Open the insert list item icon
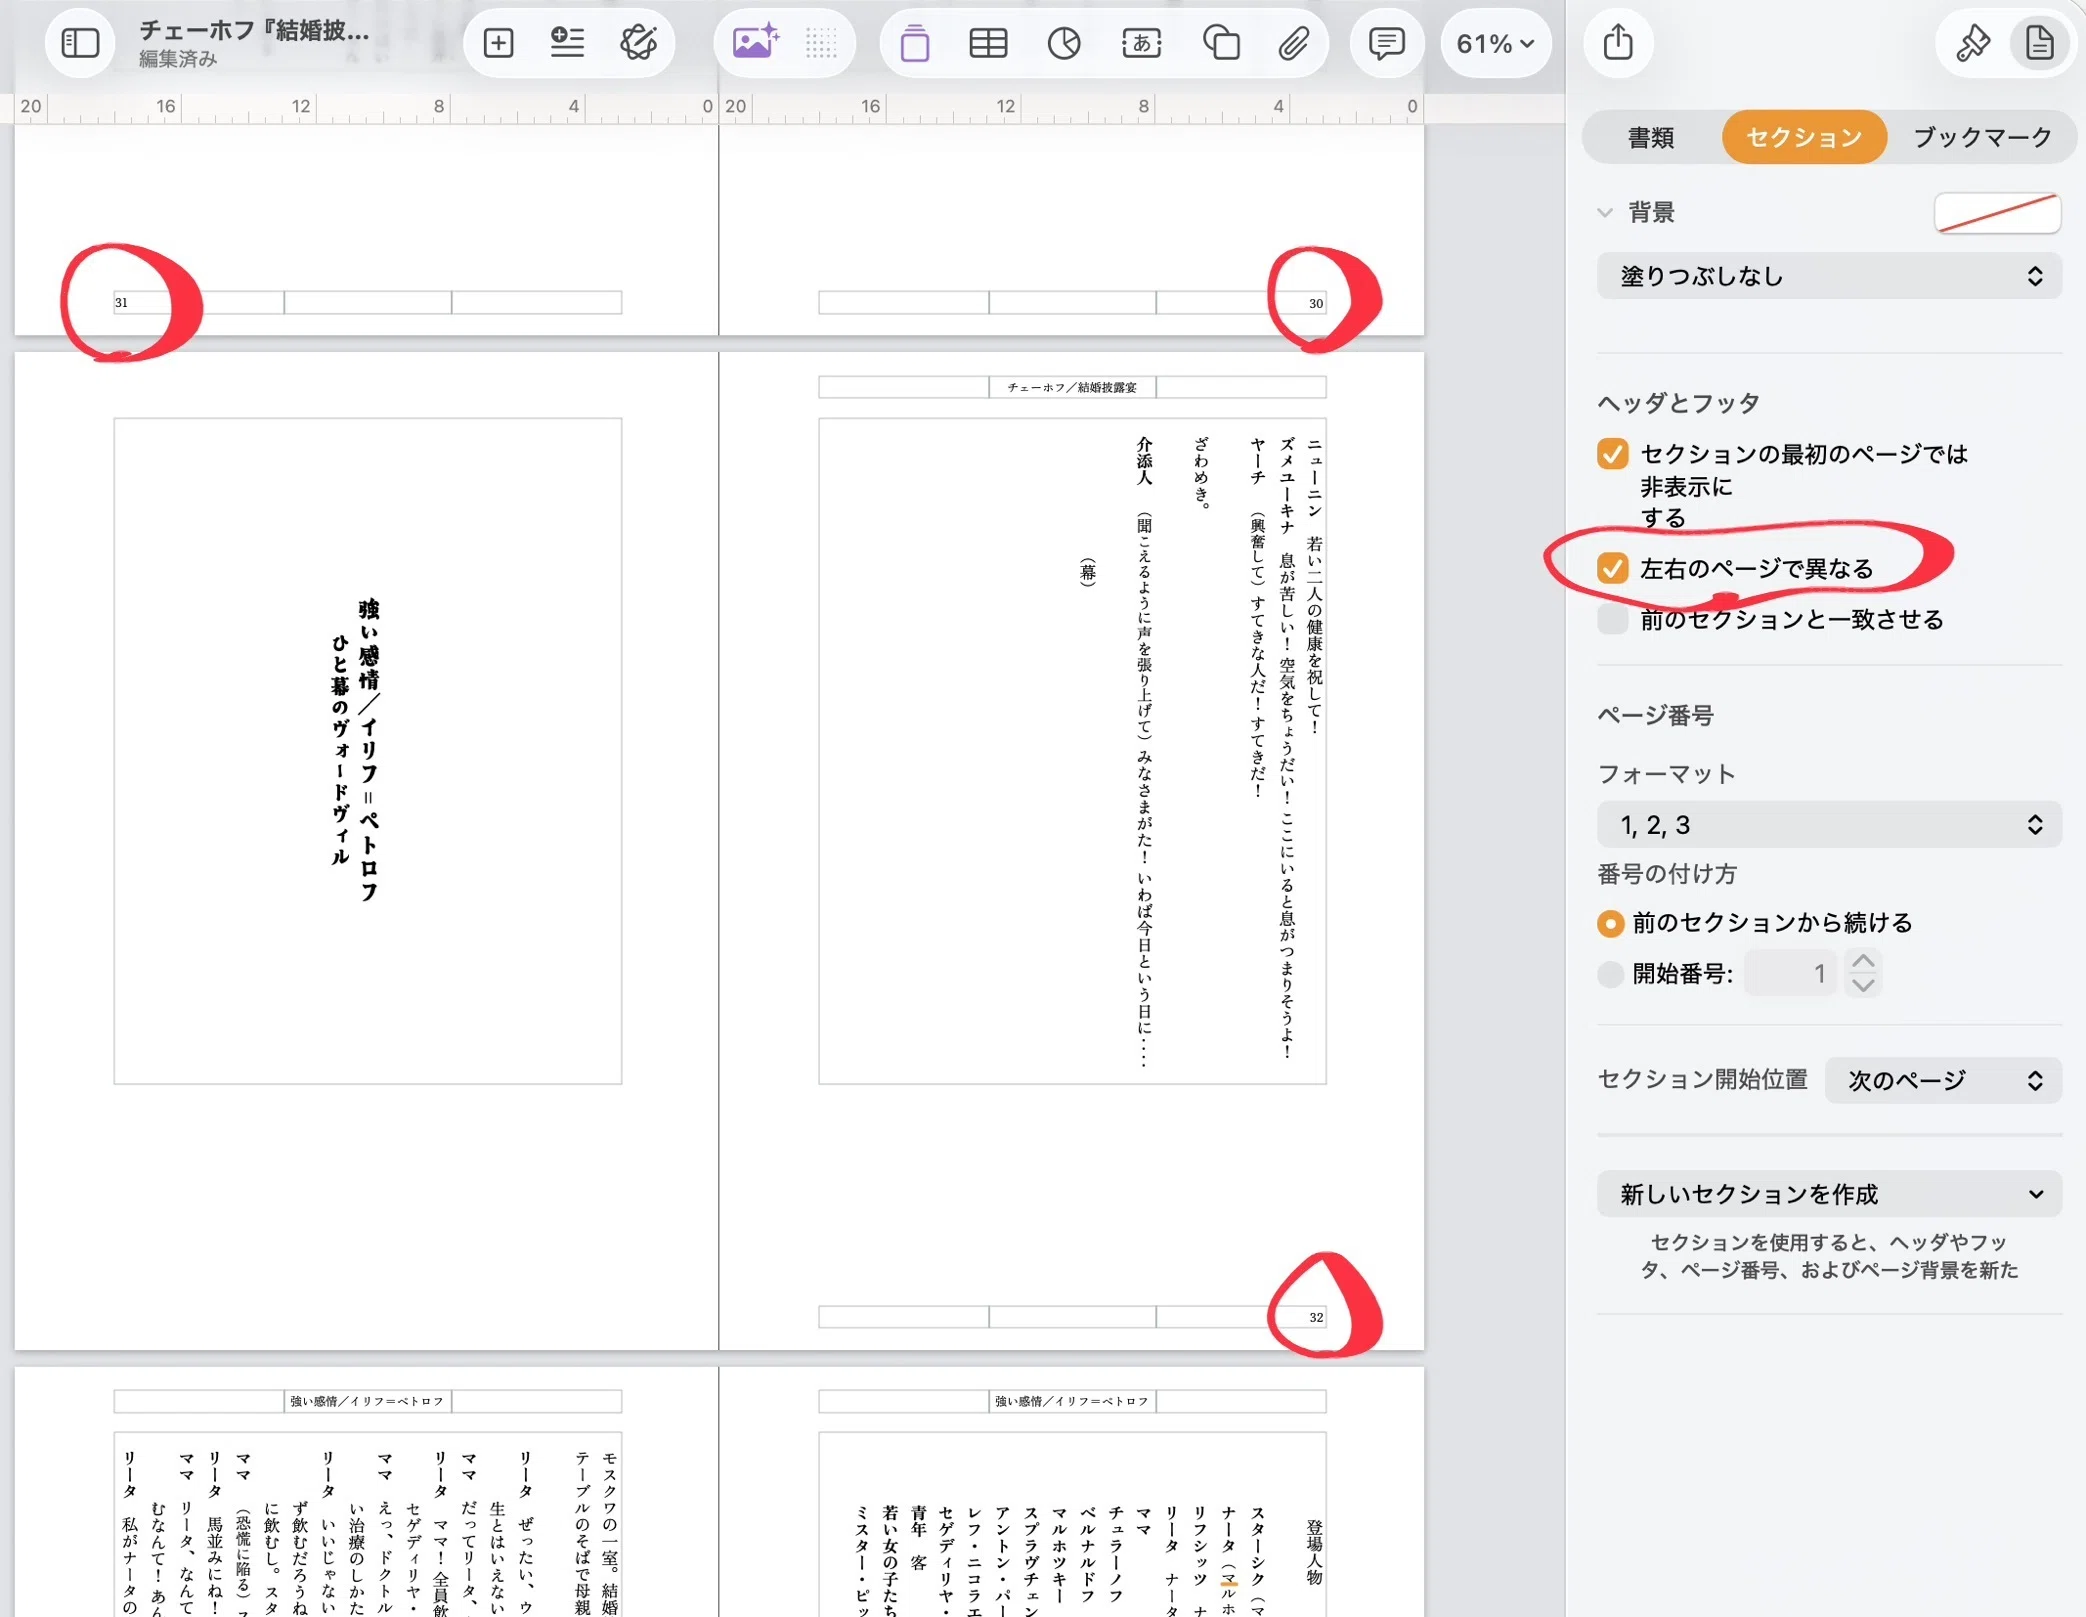The image size is (2086, 1617). pos(567,43)
